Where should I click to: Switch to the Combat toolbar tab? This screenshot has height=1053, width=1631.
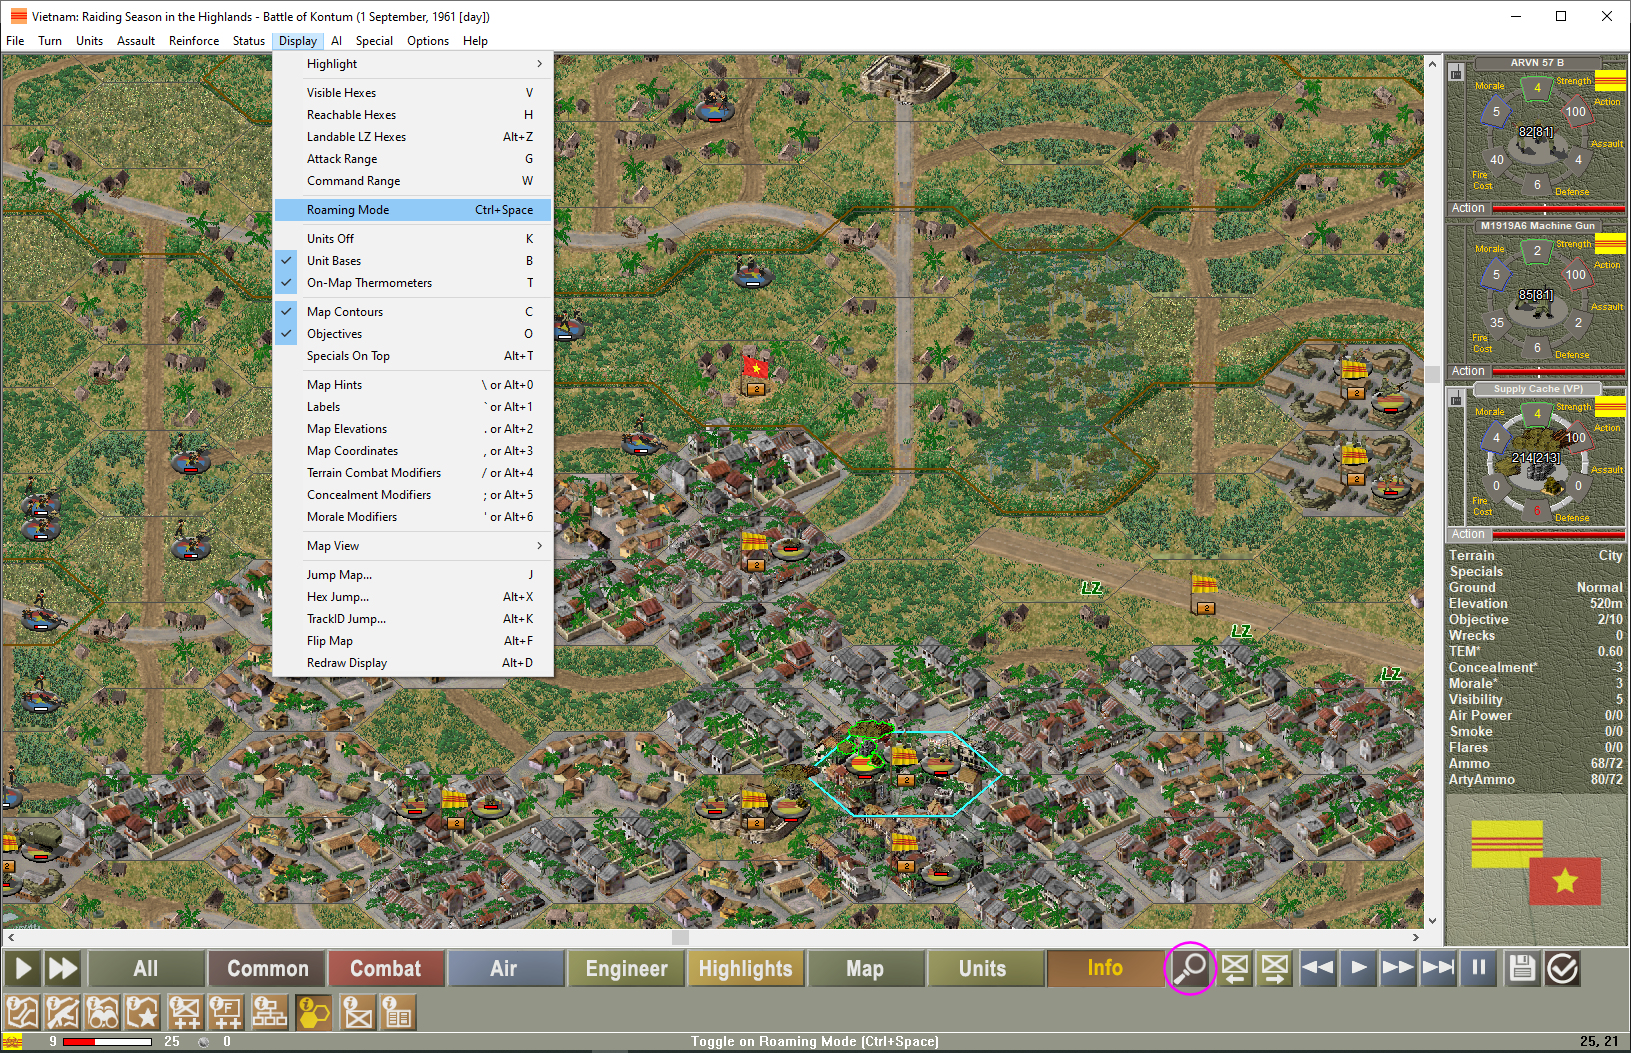(x=386, y=968)
